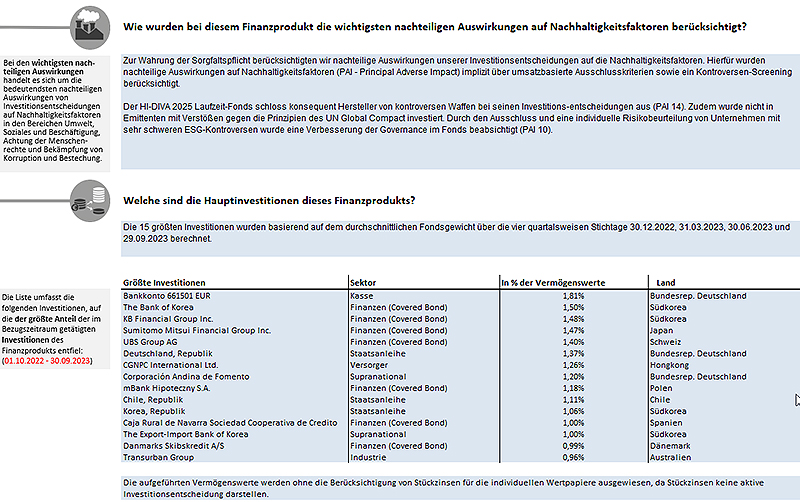Select the heading 'Welche sind die Hauptinvestitionen dieses Finanzprodukts?'
800x502 pixels.
tap(268, 200)
